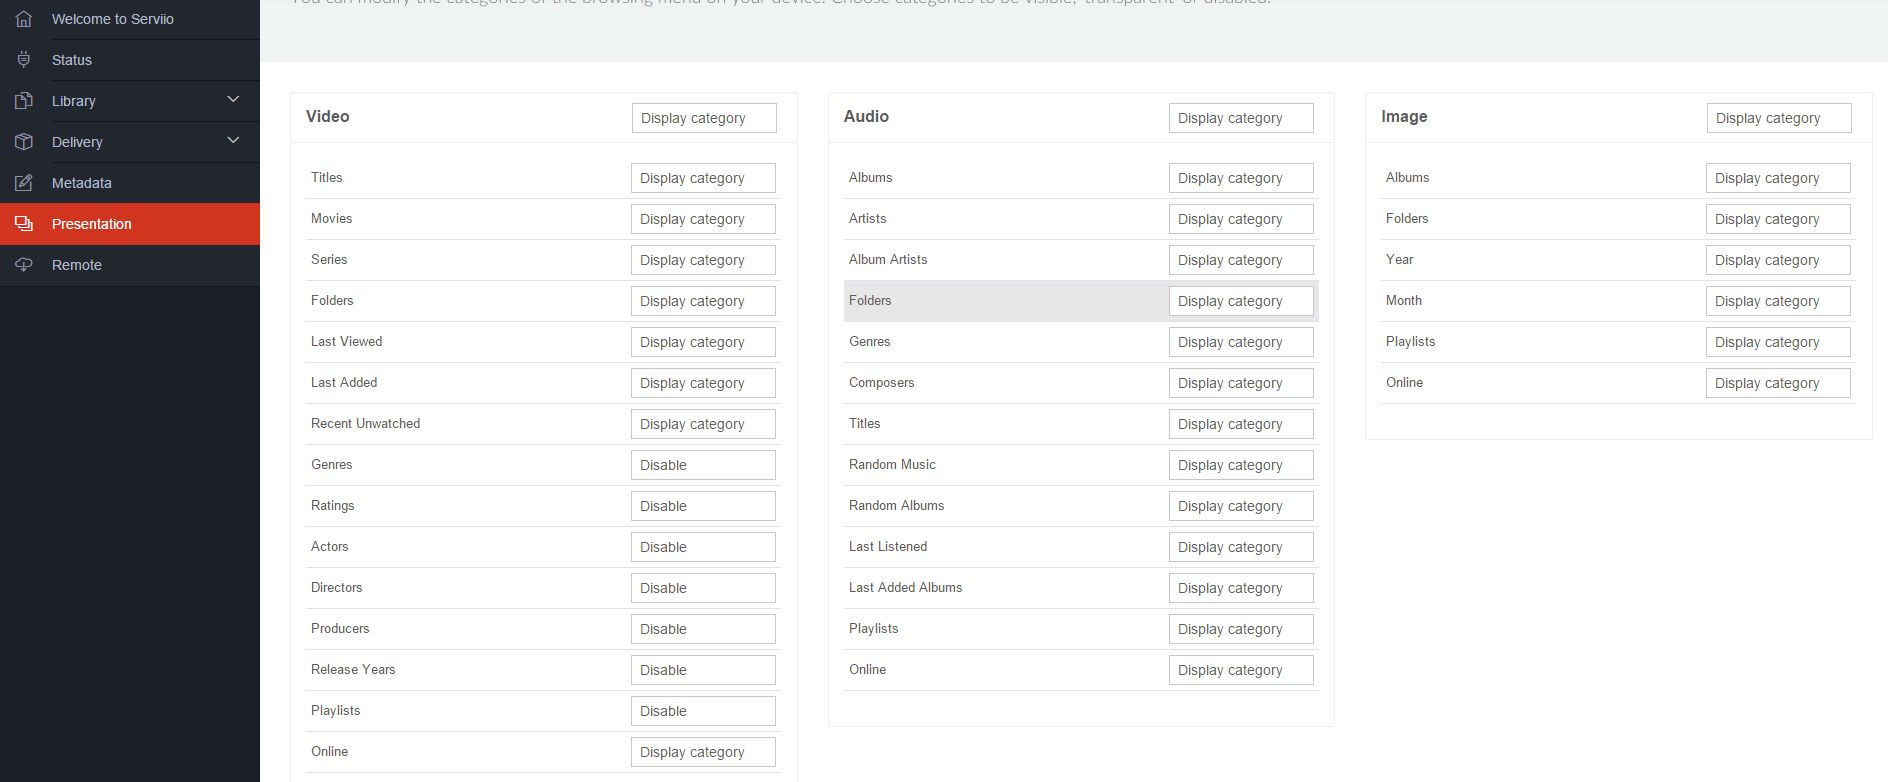Click the plug icon next to Status
1888x782 pixels.
24,60
